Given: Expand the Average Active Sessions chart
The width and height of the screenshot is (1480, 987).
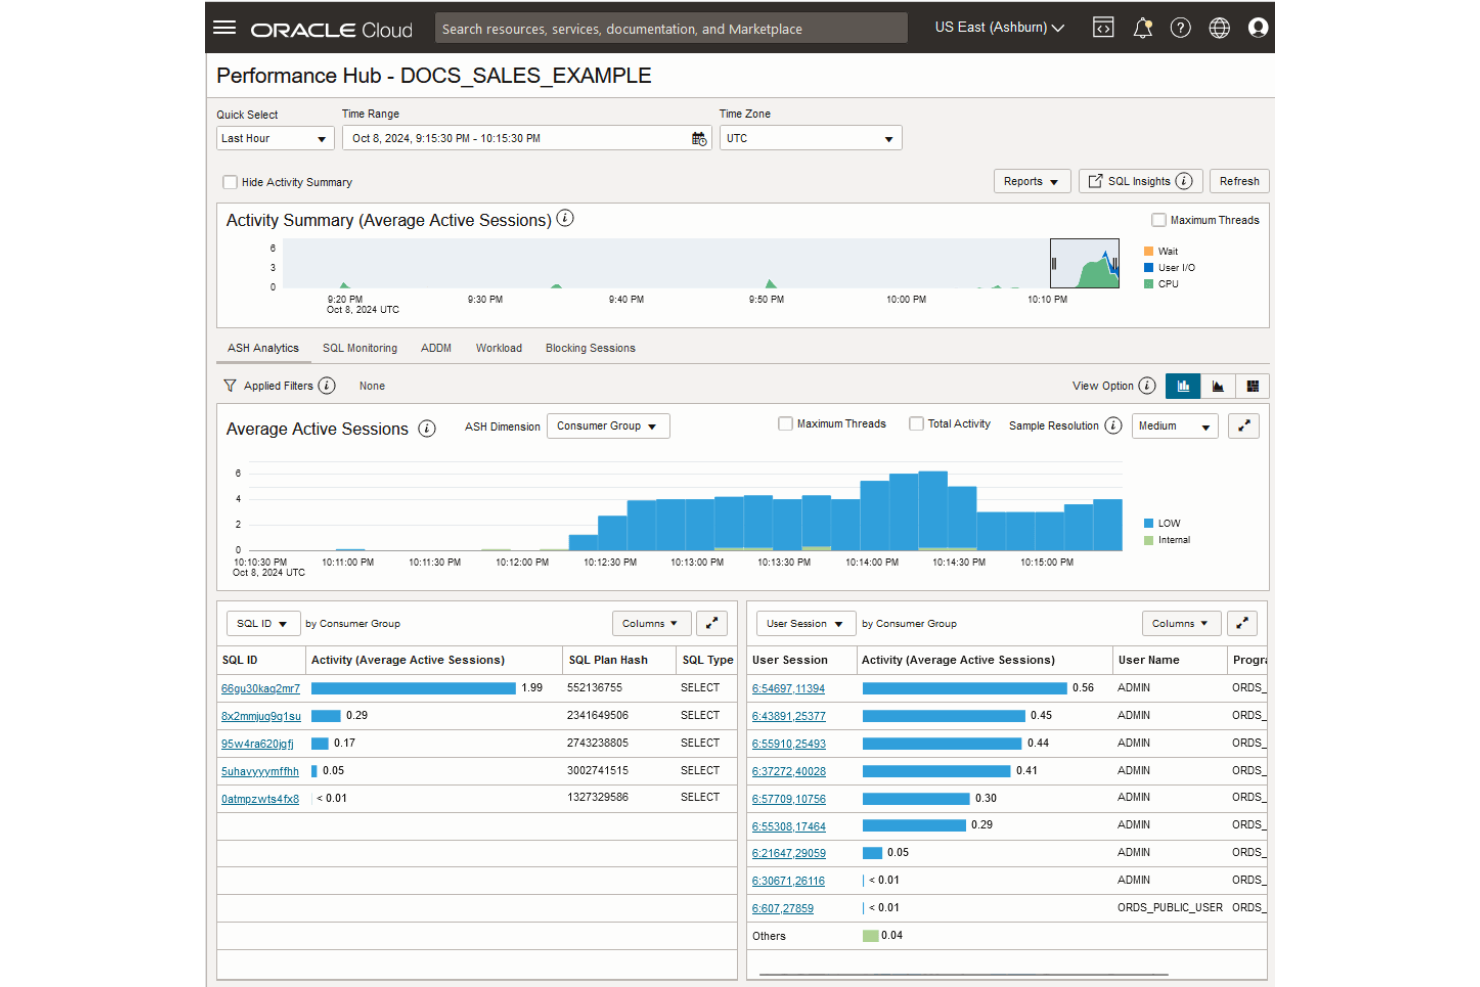Looking at the screenshot, I should 1244,426.
